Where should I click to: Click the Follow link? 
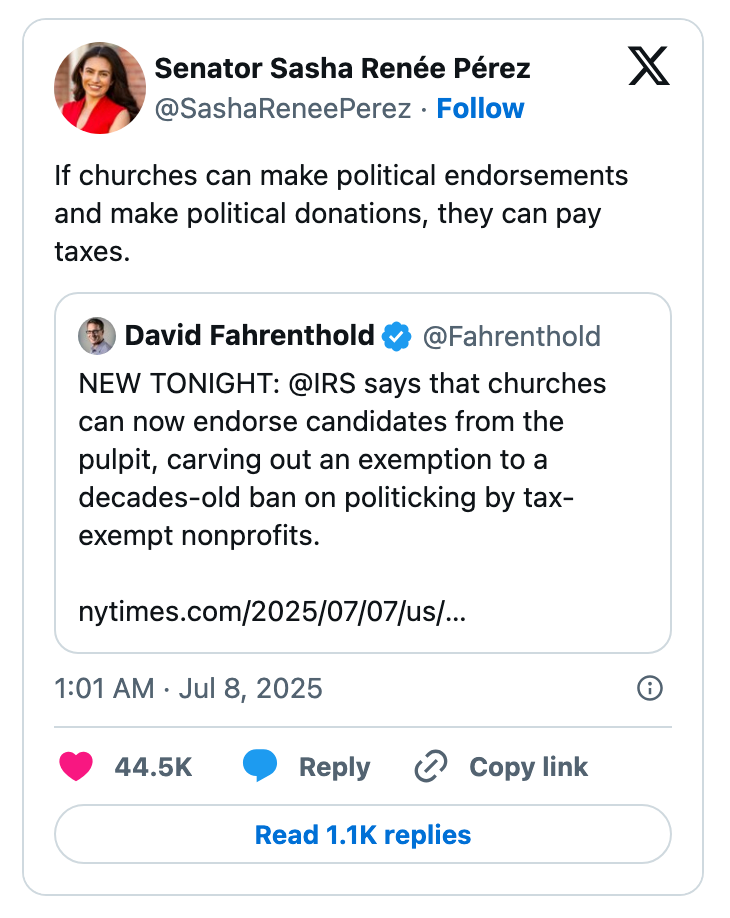(x=481, y=108)
